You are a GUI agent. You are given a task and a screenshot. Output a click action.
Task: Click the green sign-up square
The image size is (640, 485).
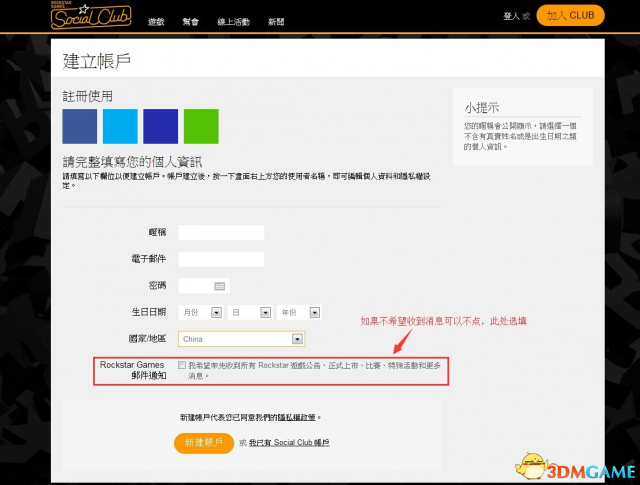click(x=201, y=127)
